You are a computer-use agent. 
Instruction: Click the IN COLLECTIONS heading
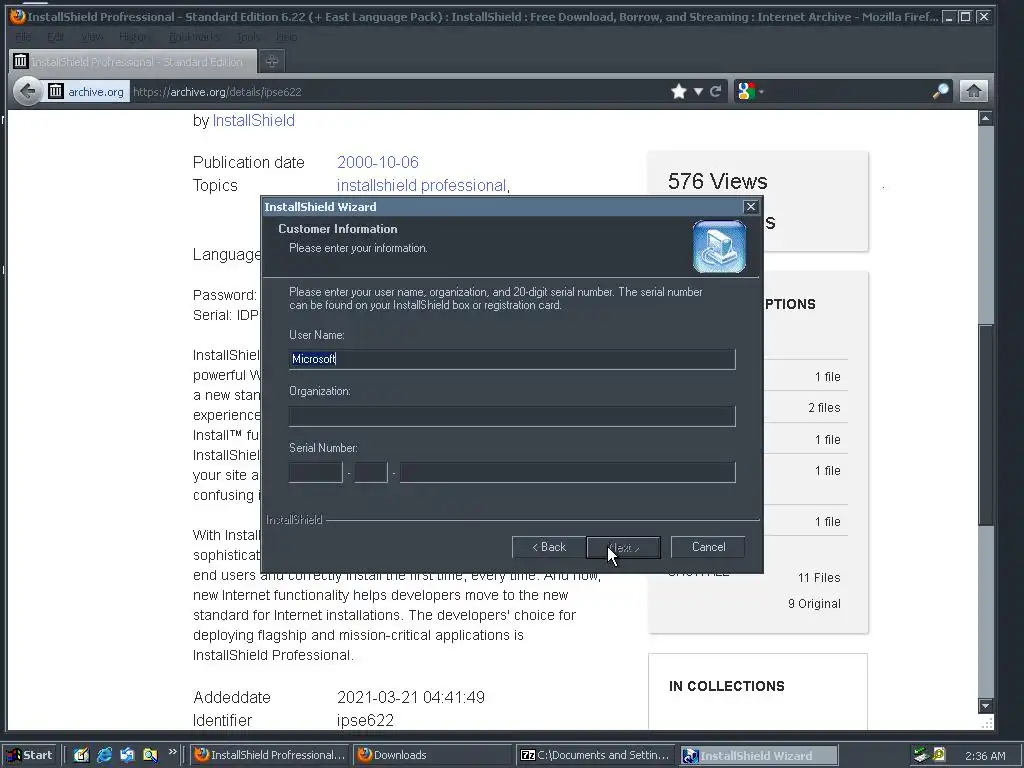pyautogui.click(x=726, y=686)
